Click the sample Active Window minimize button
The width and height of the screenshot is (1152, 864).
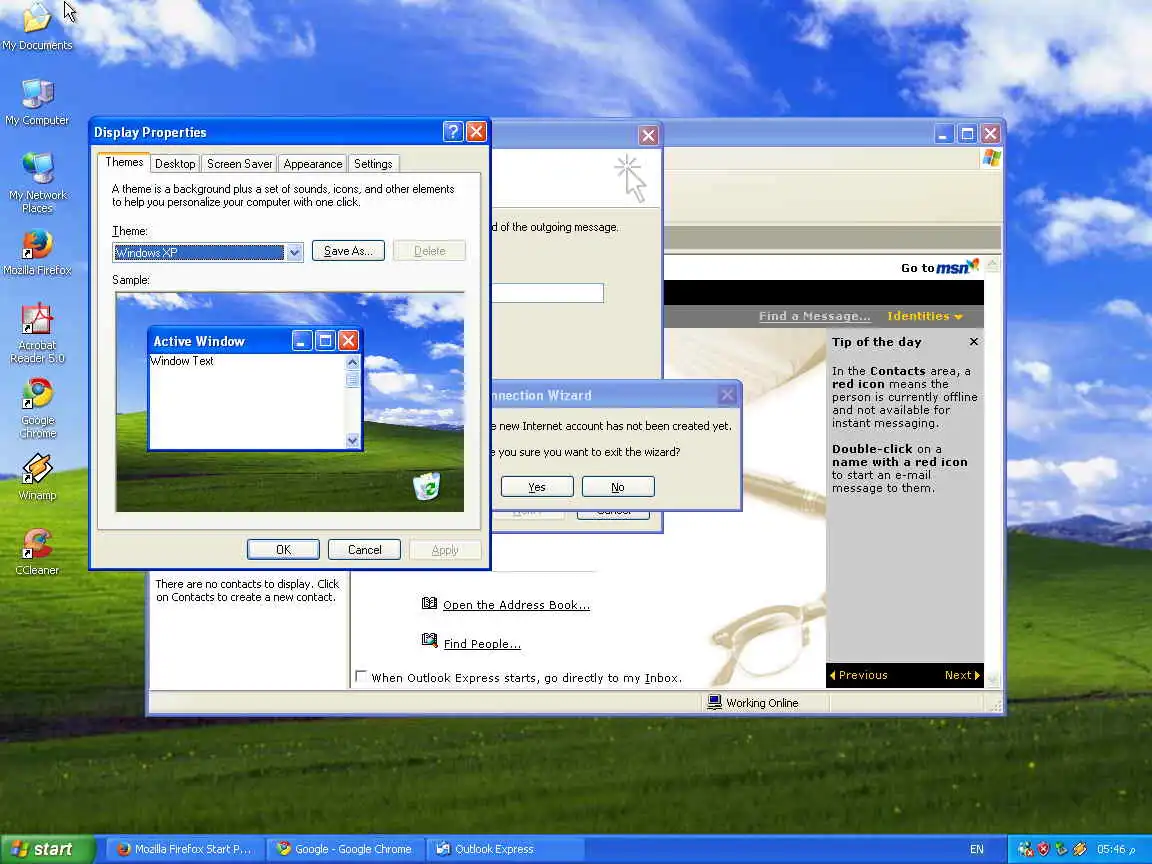302,340
